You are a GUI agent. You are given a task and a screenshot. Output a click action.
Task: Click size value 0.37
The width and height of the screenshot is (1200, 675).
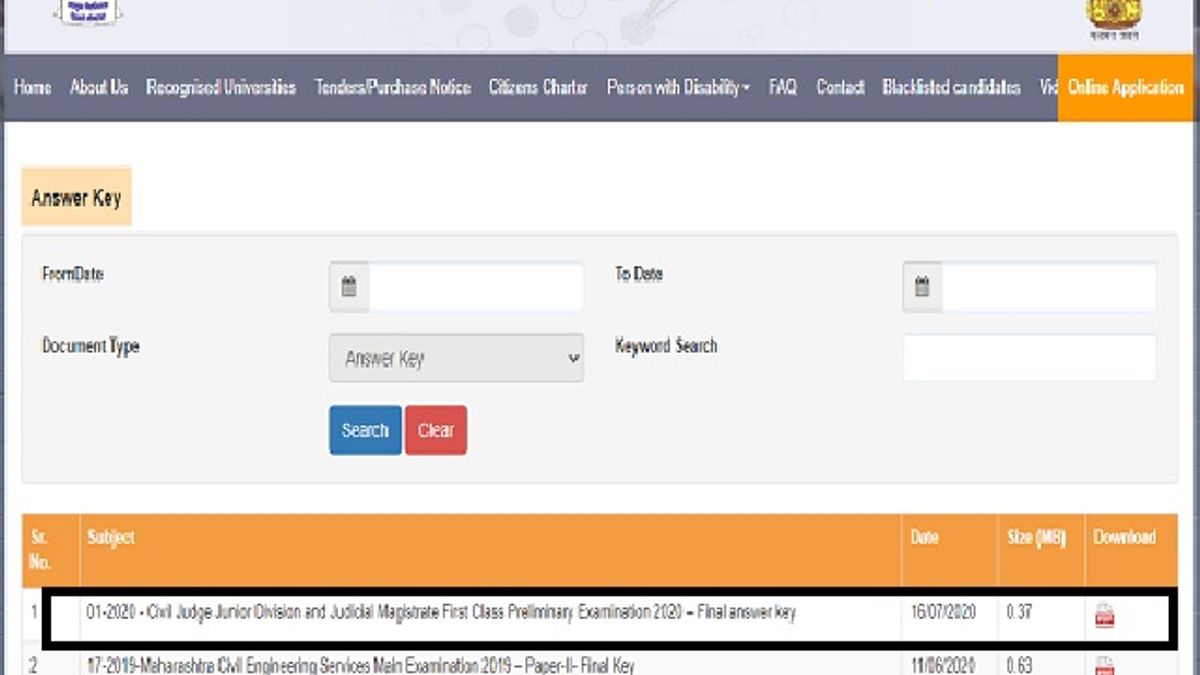1019,612
